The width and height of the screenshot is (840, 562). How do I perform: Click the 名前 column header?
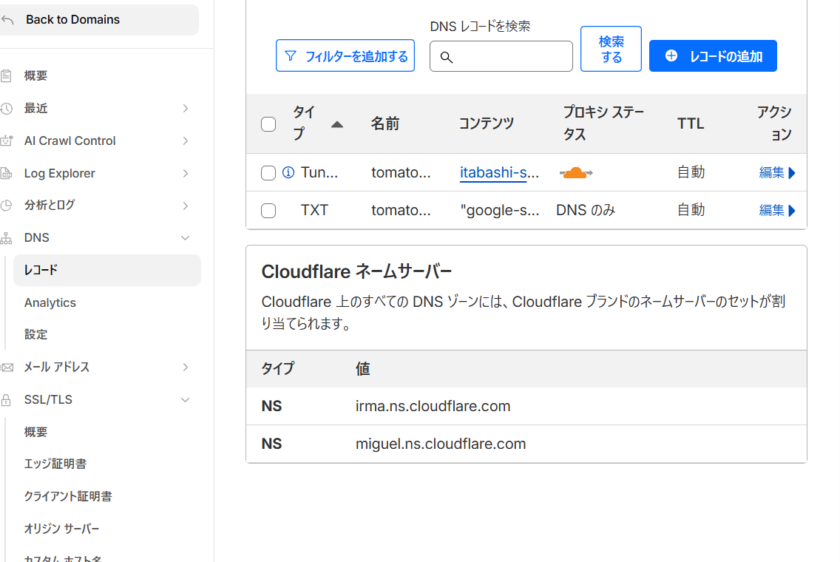[x=385, y=124]
